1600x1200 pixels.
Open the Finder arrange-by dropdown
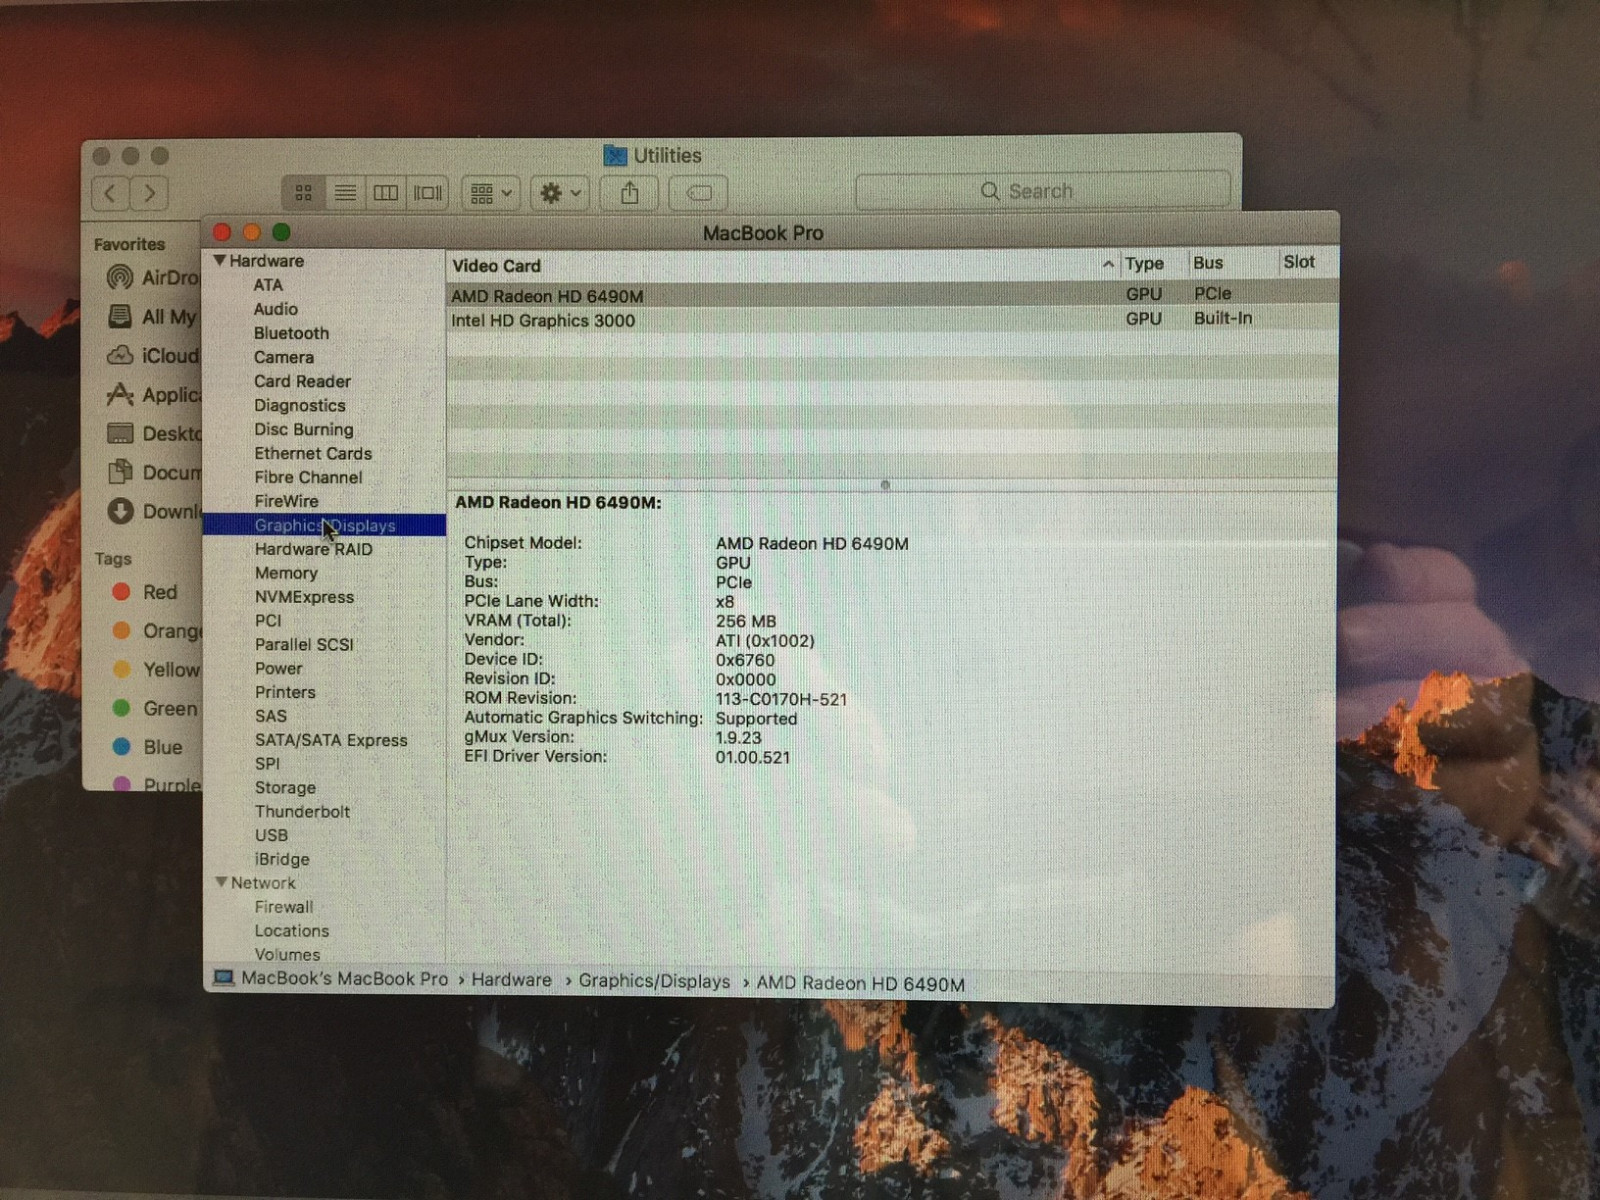[490, 192]
